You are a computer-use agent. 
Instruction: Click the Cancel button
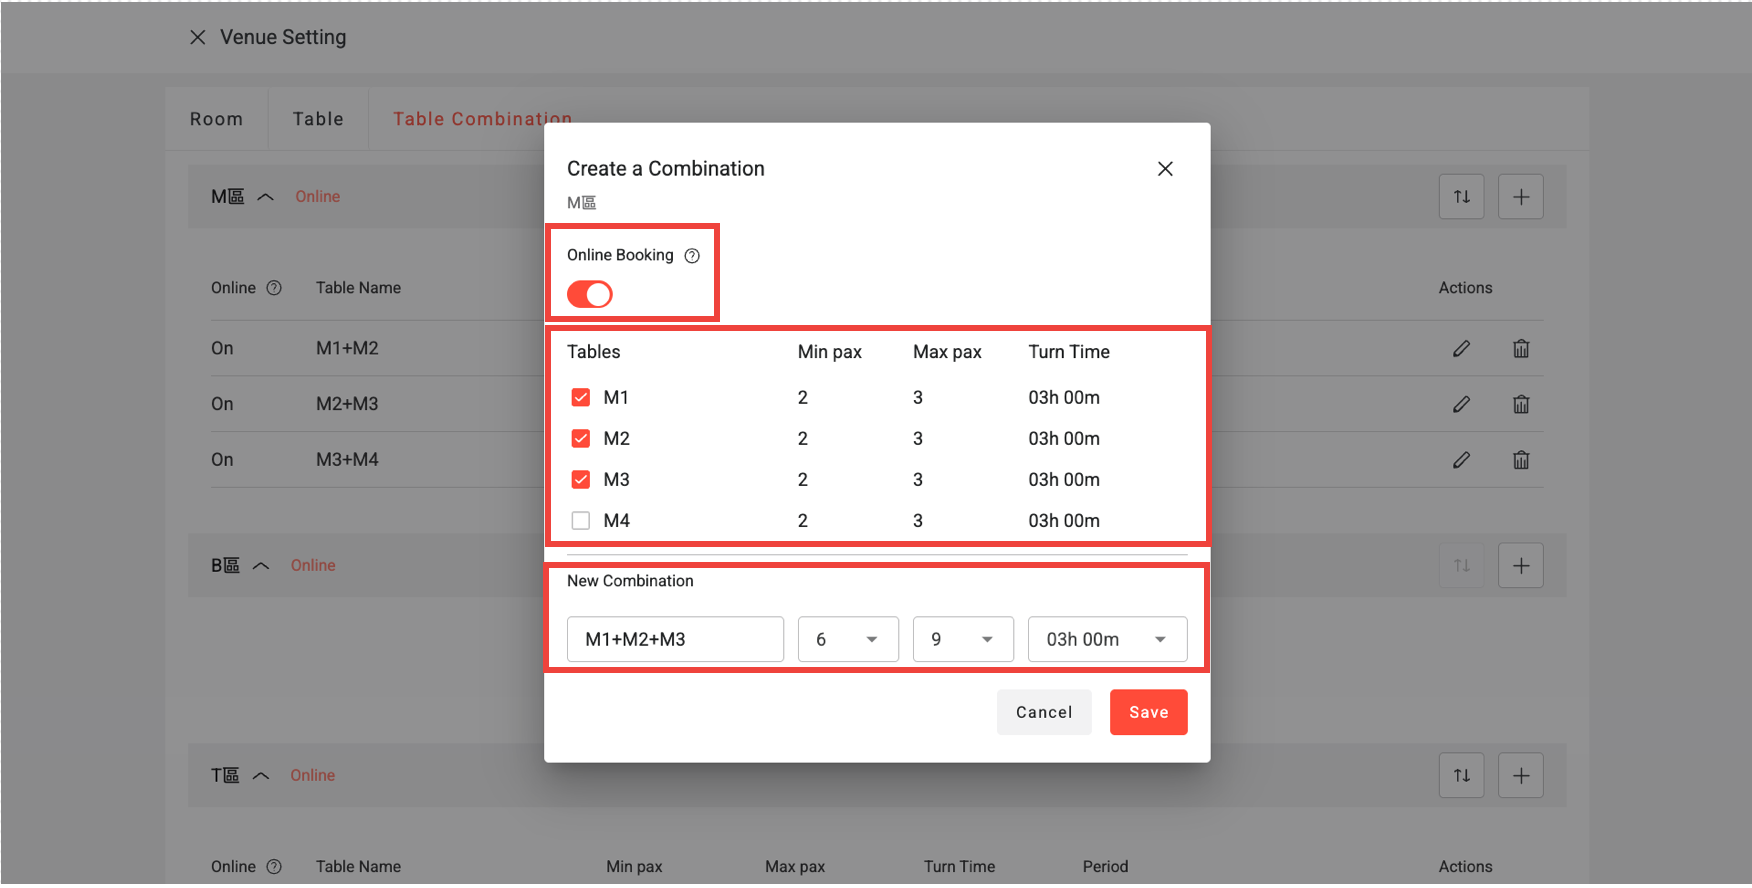1043,712
